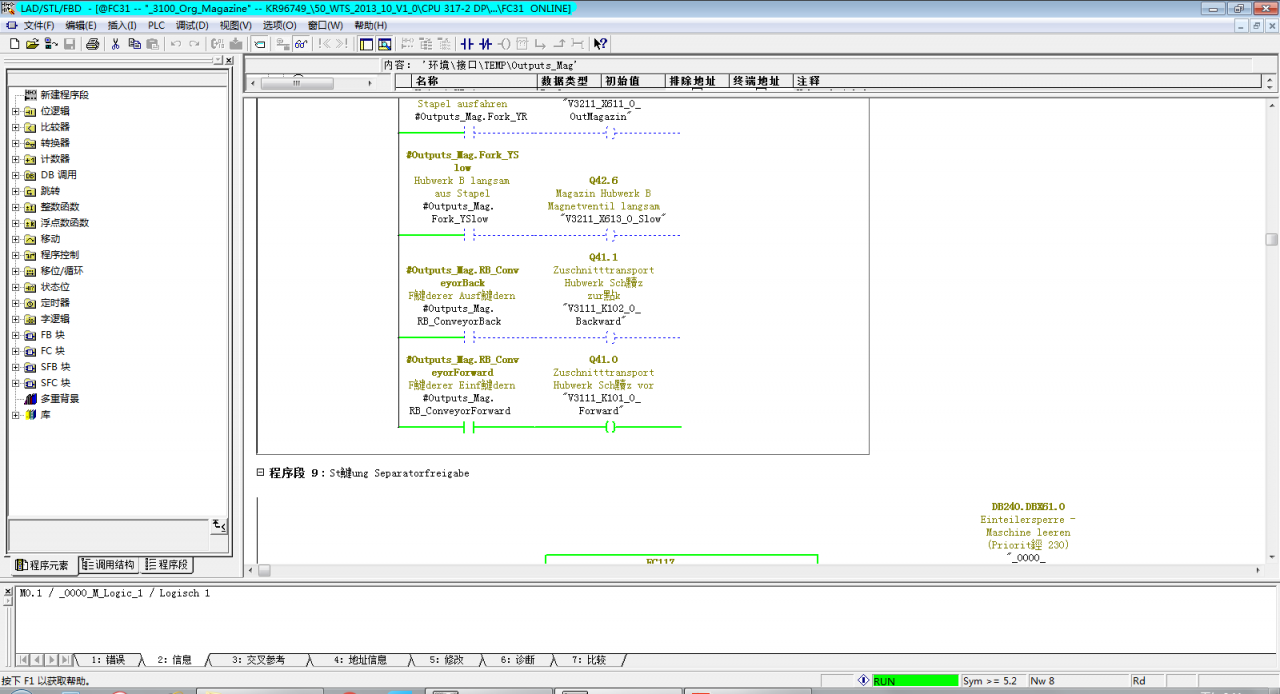Screen dimensions: 1280x694
Task: Click the context Help arrow icon
Action: 600,44
